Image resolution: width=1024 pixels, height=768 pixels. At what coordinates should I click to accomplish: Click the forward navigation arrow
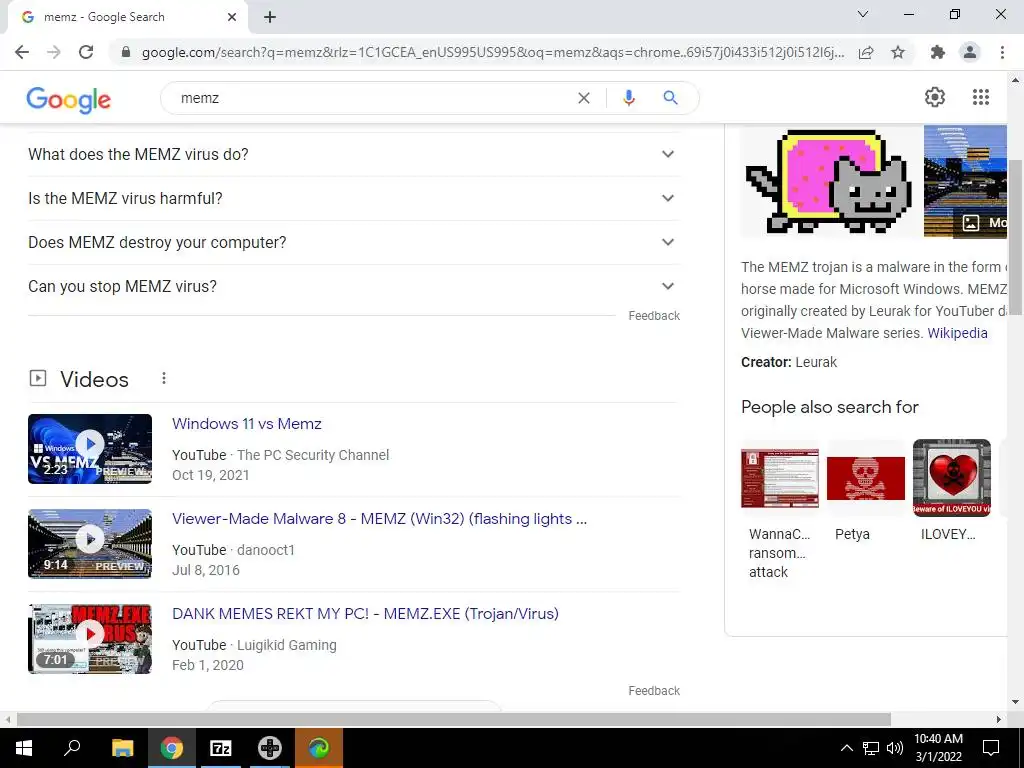54,52
